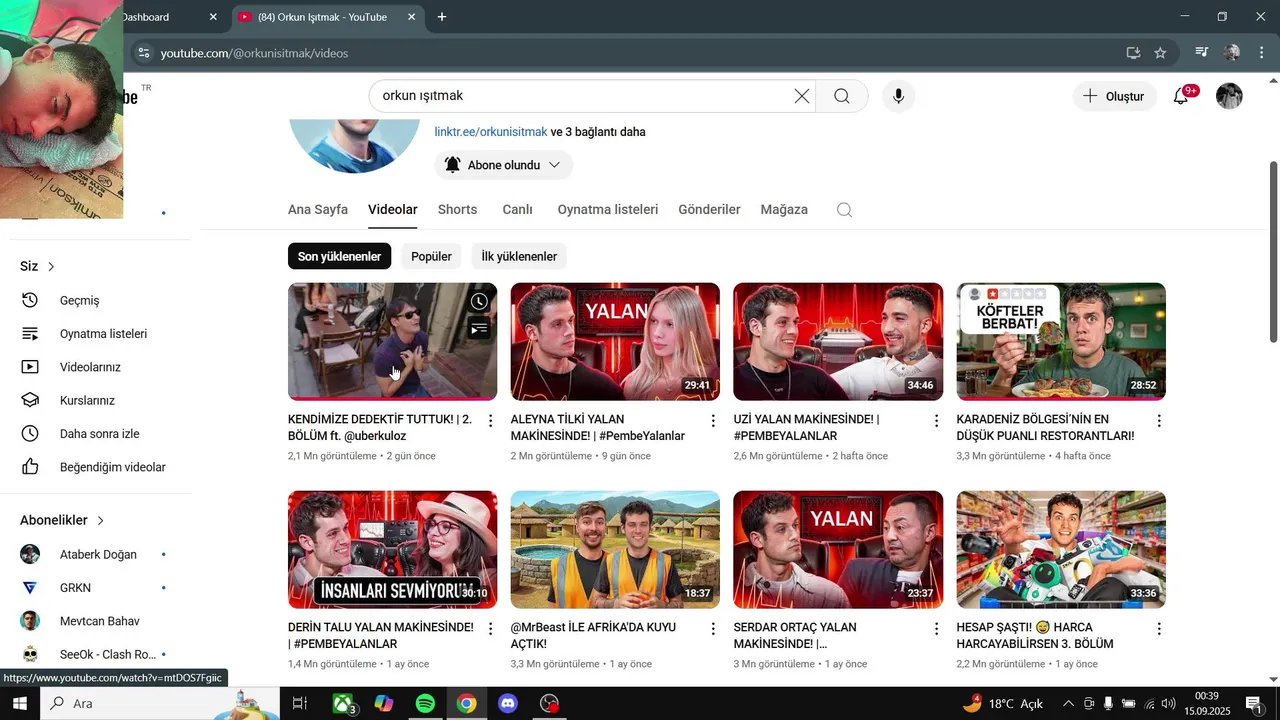1280x720 pixels.
Task: Select İlk yüklenenler filter chip
Action: [519, 257]
